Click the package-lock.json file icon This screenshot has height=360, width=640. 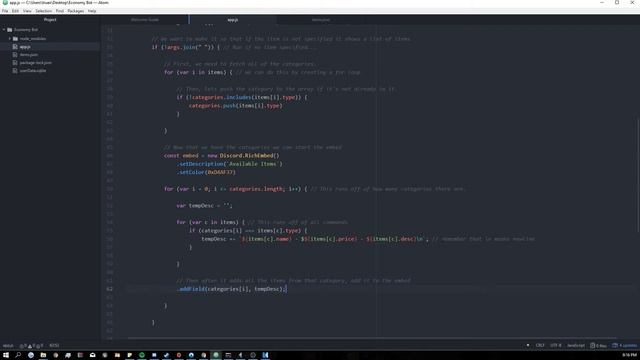(x=15, y=62)
